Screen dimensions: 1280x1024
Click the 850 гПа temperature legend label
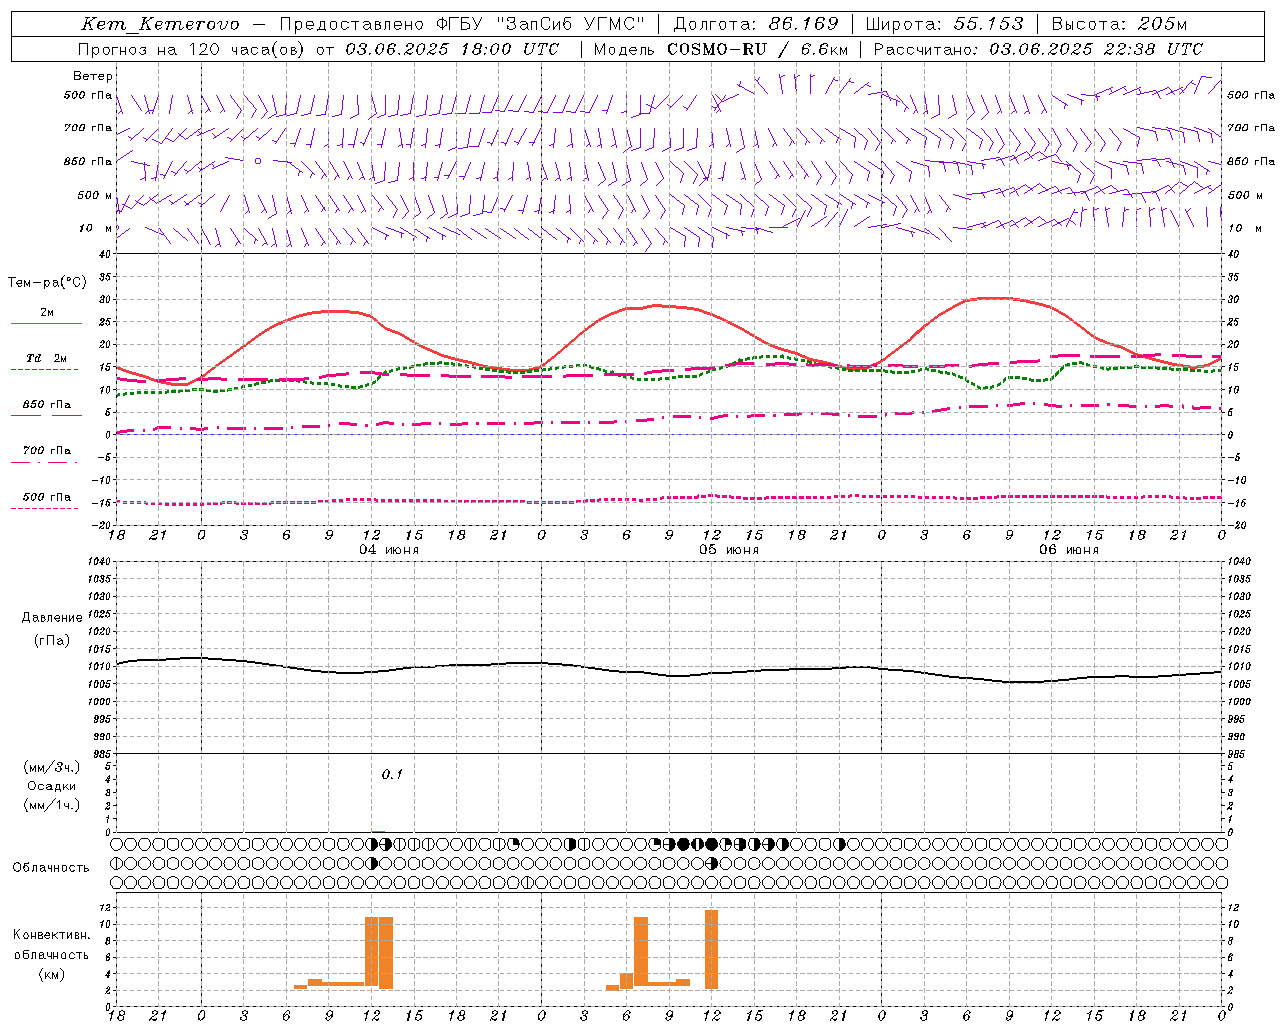(47, 405)
